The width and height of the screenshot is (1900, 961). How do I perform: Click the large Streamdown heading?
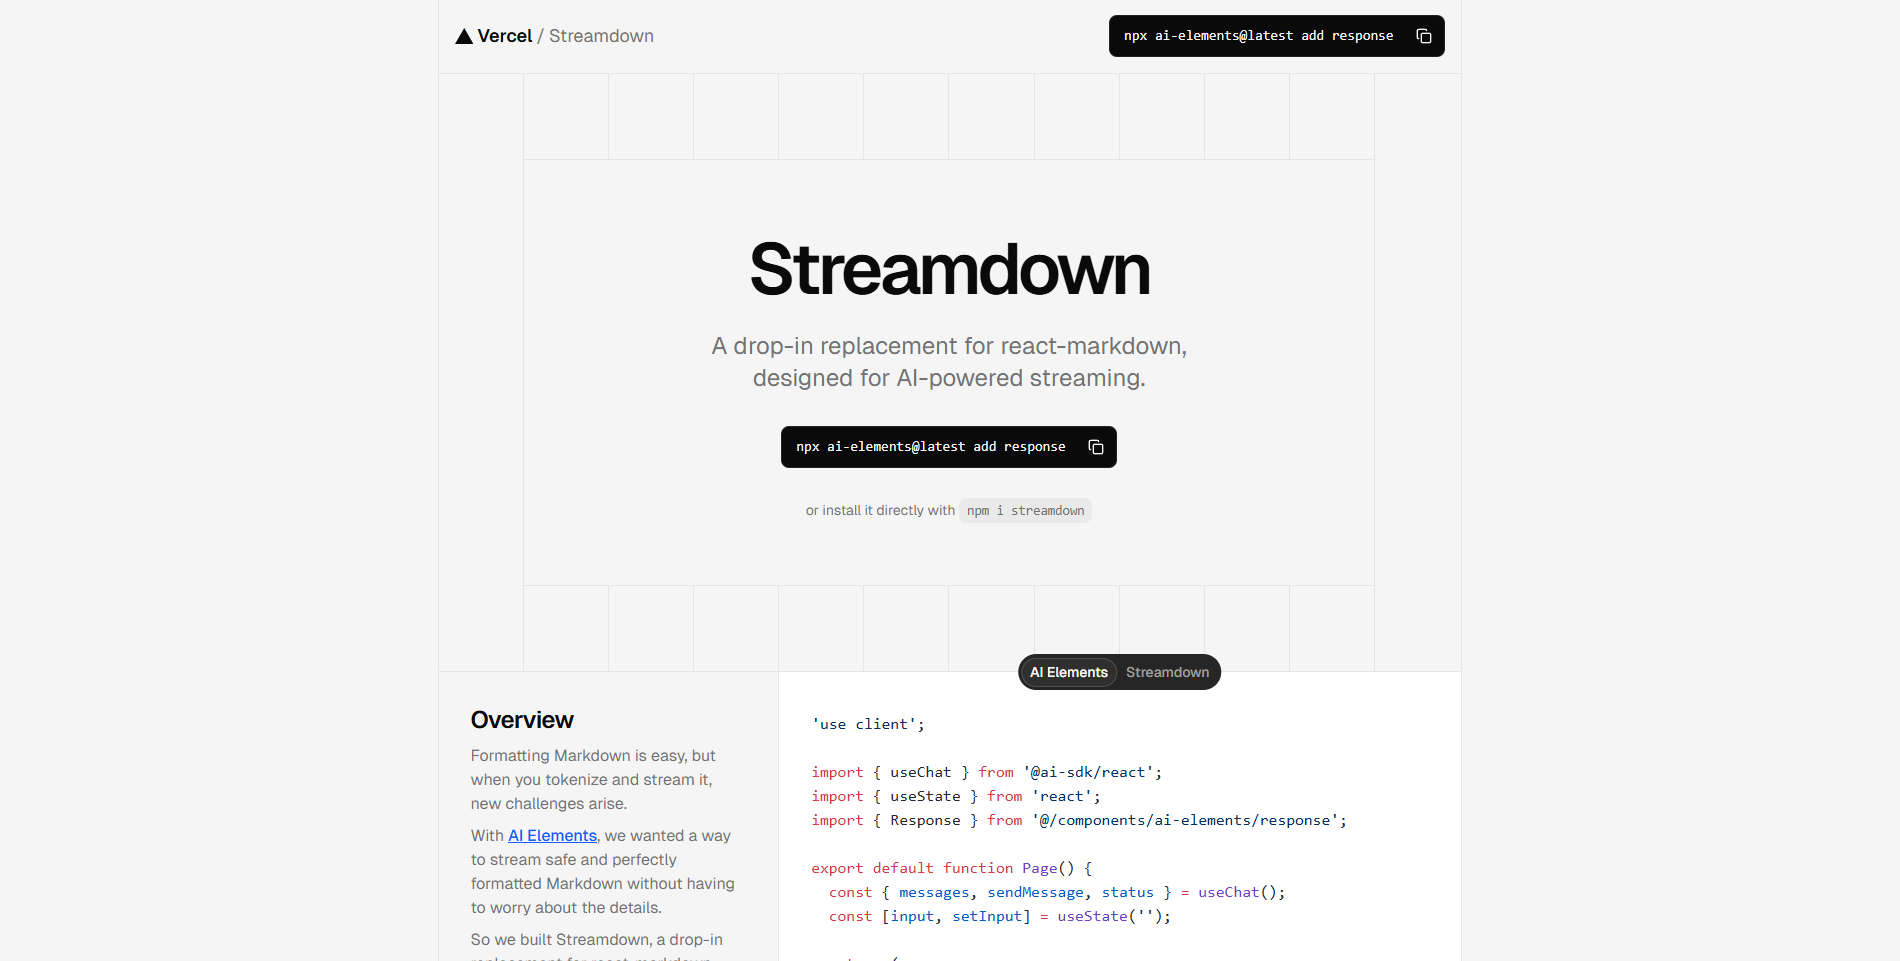click(x=950, y=270)
